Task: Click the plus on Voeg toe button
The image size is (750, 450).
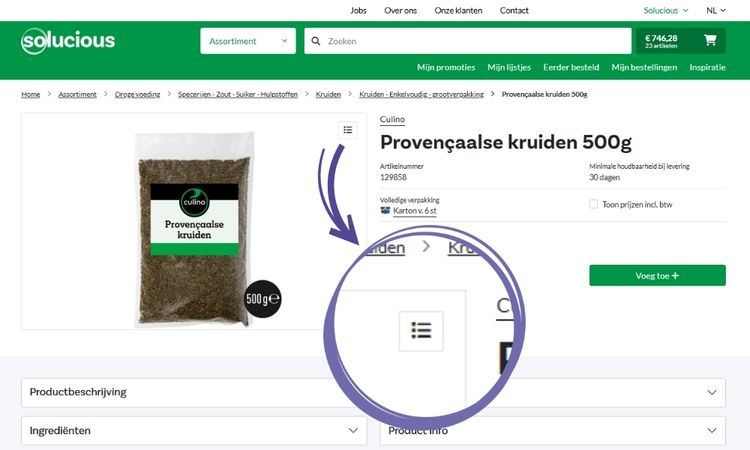Action: 675,275
